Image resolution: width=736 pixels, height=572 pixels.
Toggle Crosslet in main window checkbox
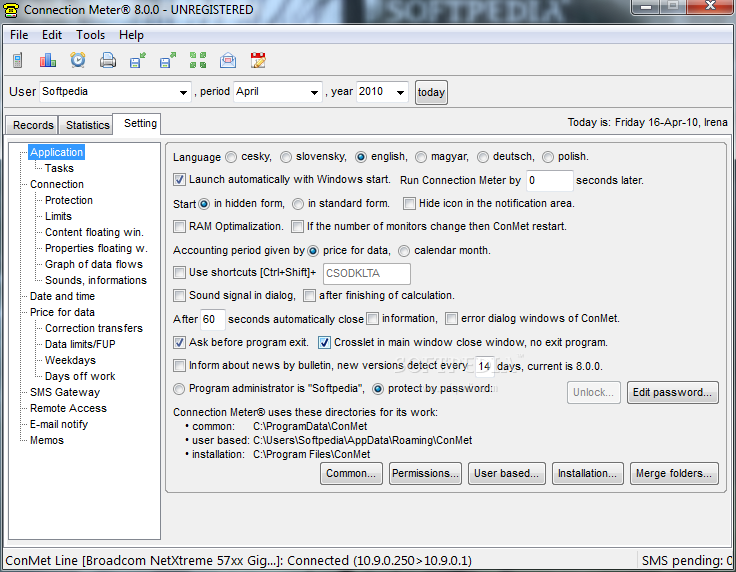click(324, 343)
